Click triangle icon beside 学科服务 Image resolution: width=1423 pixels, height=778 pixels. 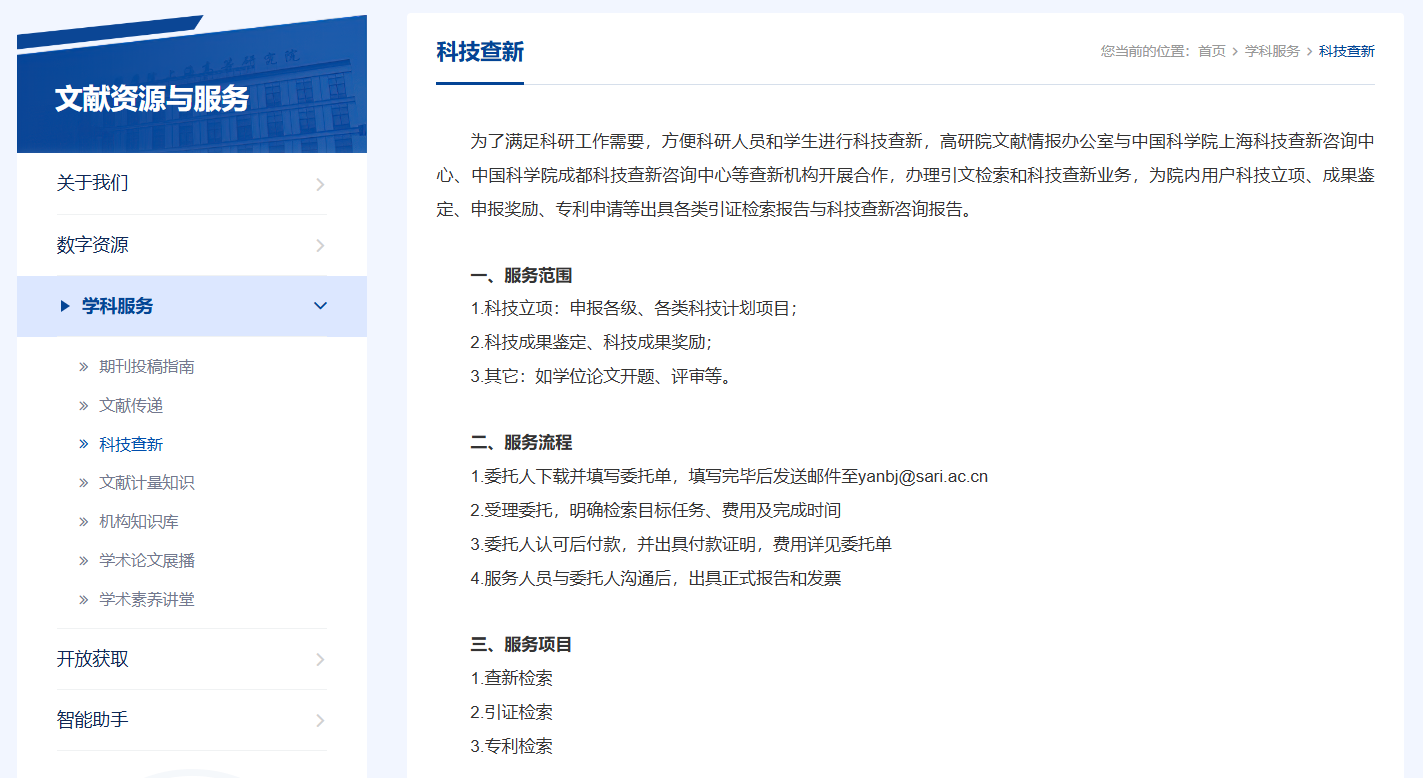(x=65, y=306)
